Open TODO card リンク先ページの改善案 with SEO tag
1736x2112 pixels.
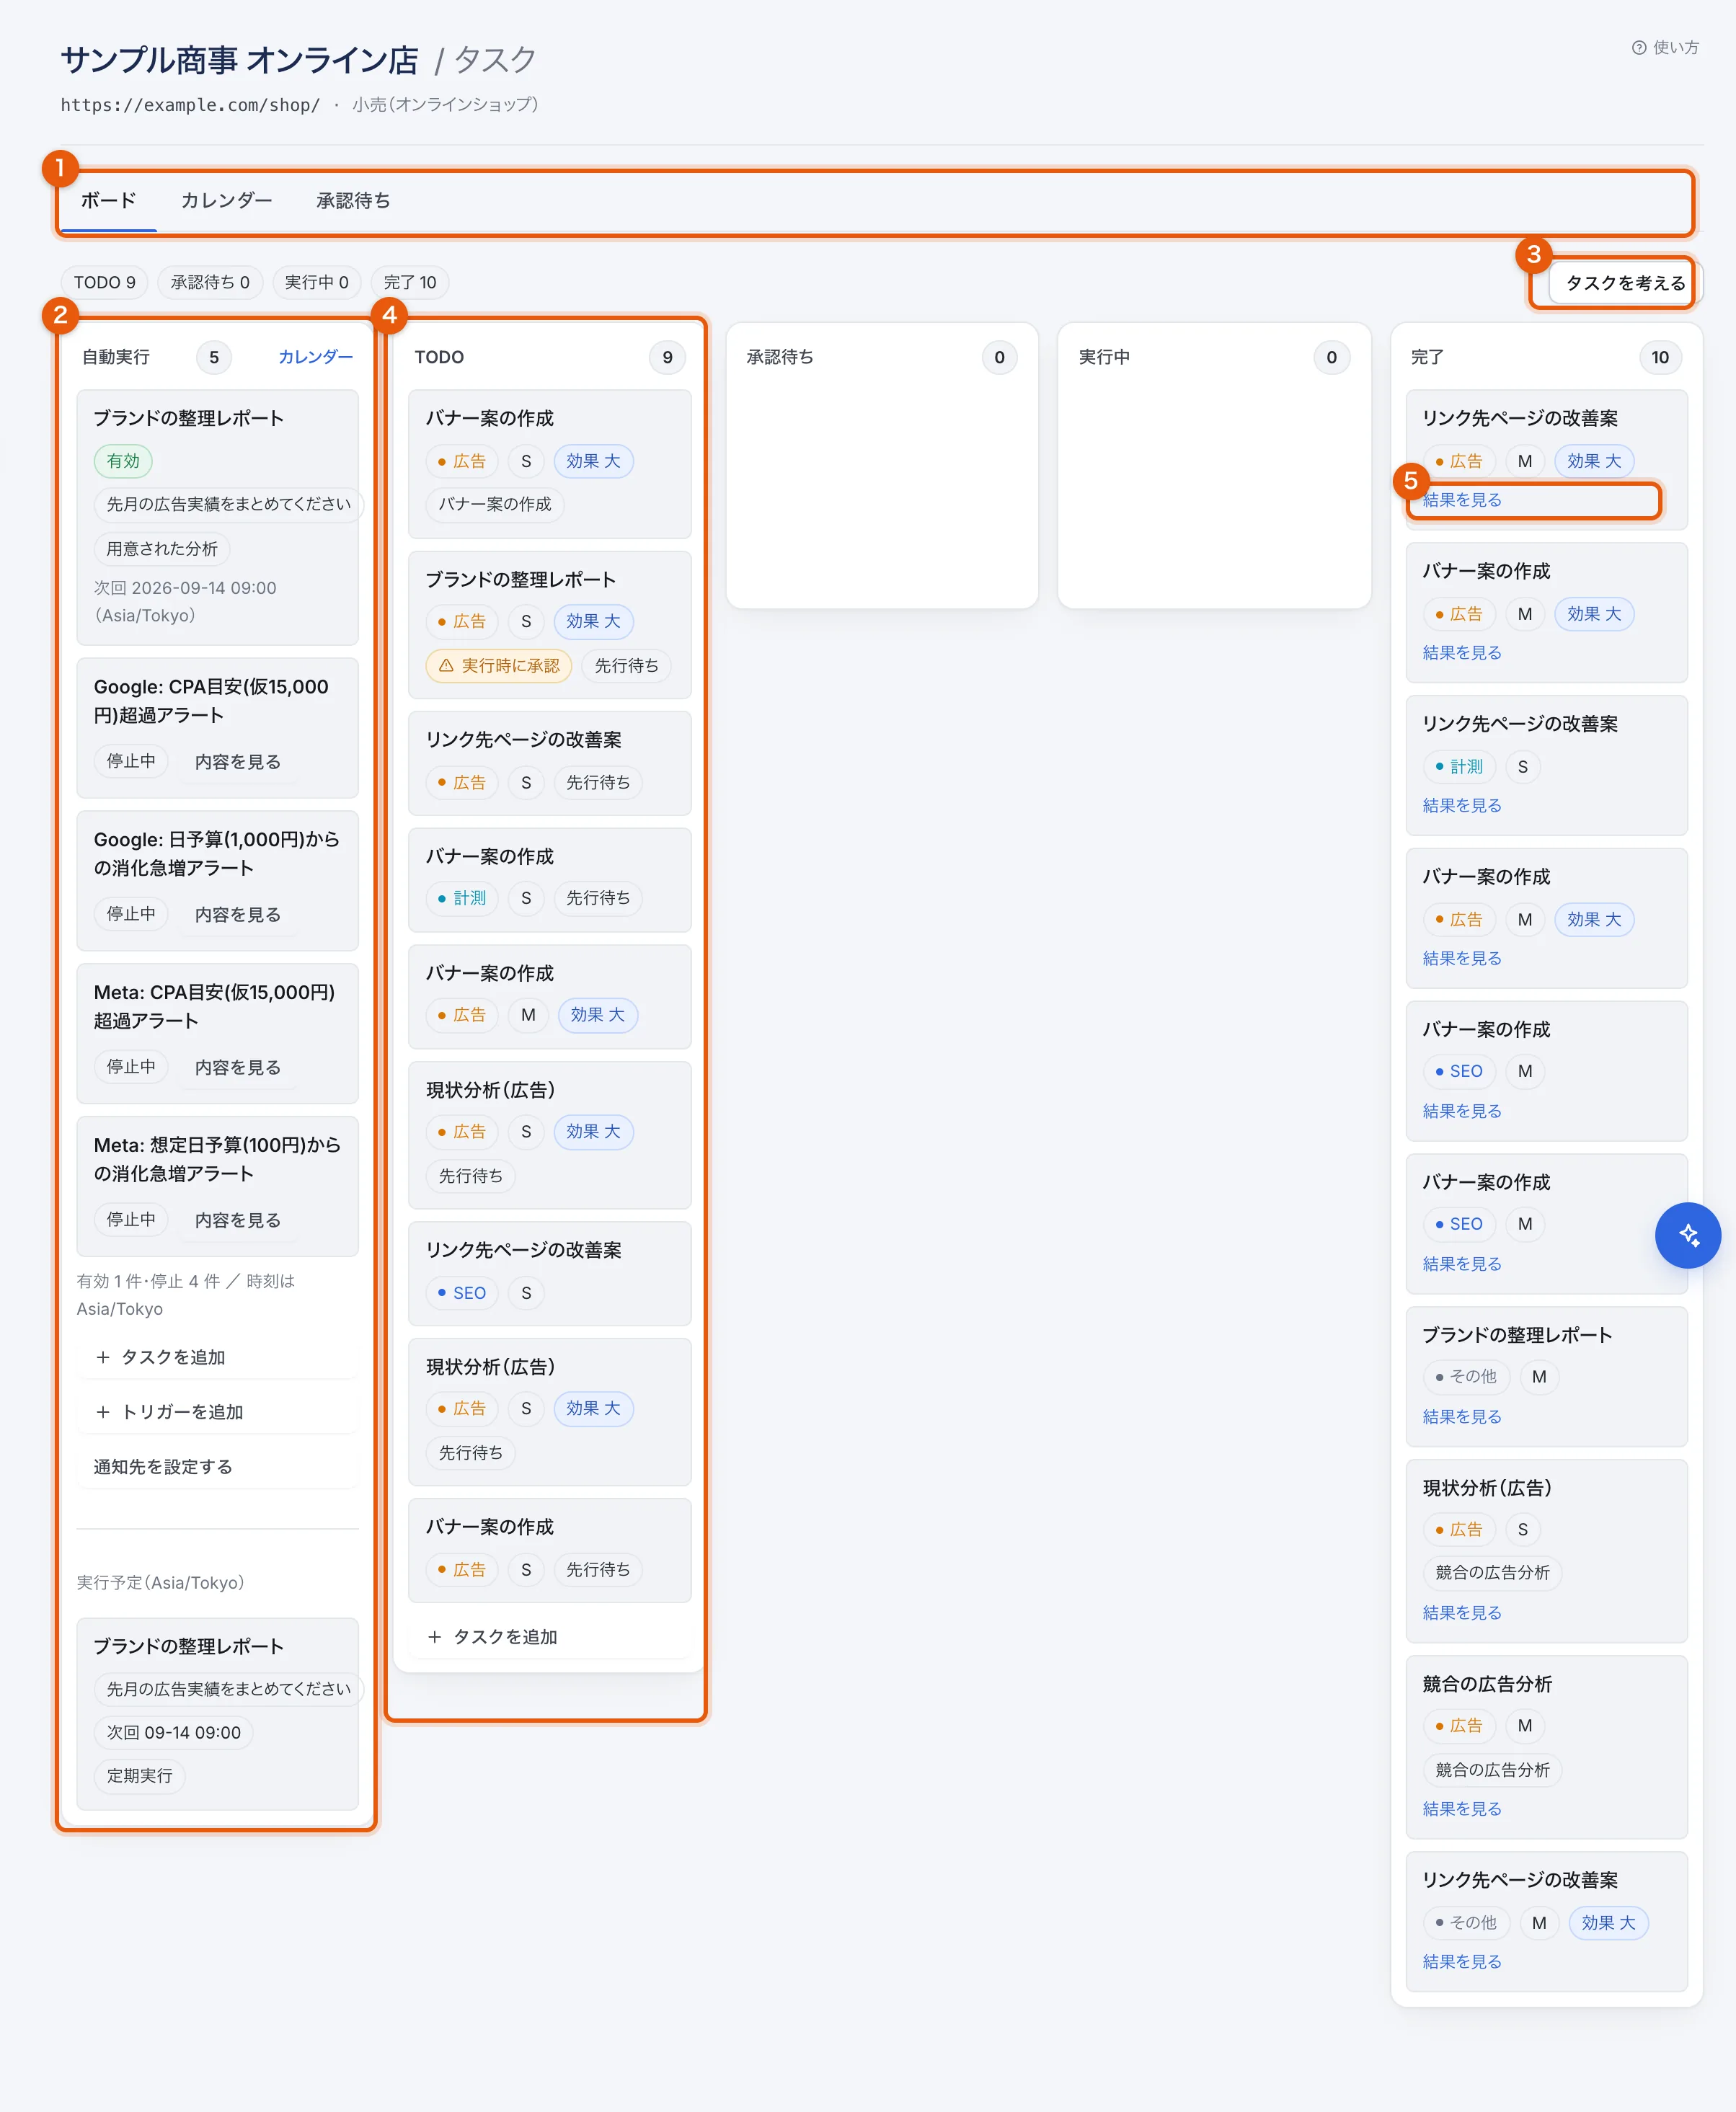549,1274
